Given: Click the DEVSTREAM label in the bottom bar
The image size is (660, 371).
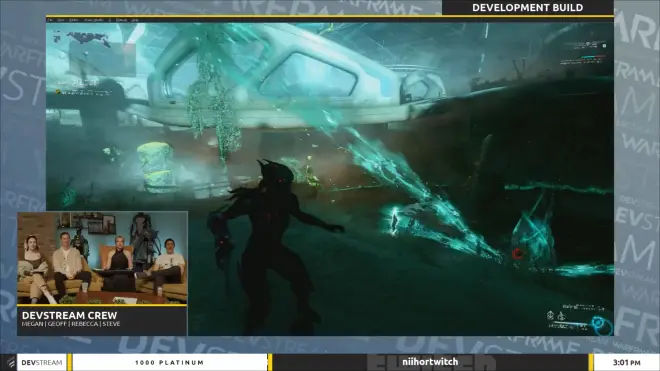Looking at the screenshot, I should click(x=42, y=363).
